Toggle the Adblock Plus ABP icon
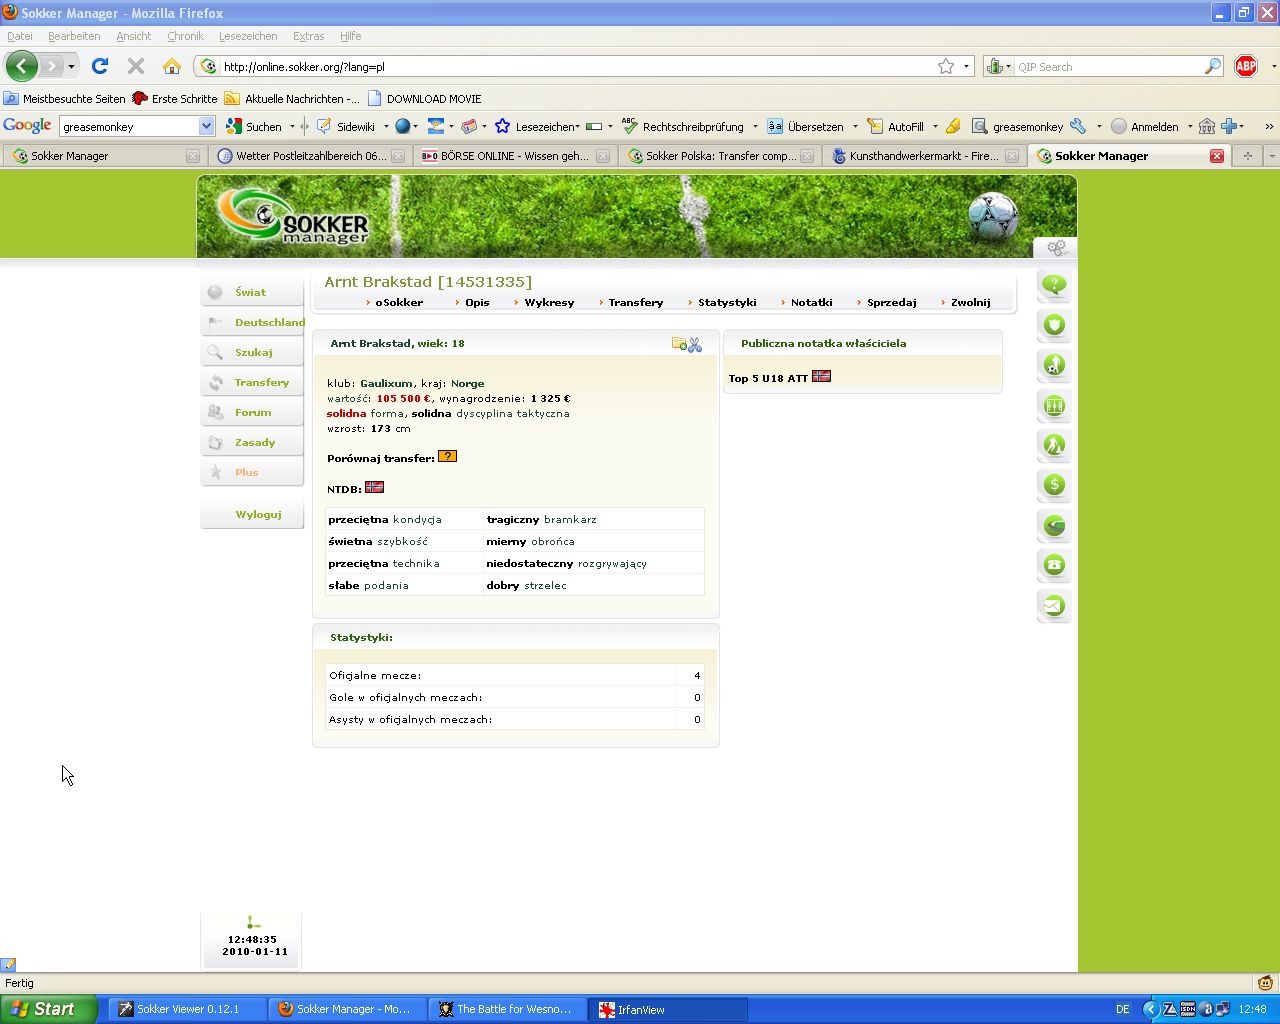Screen dimensions: 1280x1024 [1246, 67]
